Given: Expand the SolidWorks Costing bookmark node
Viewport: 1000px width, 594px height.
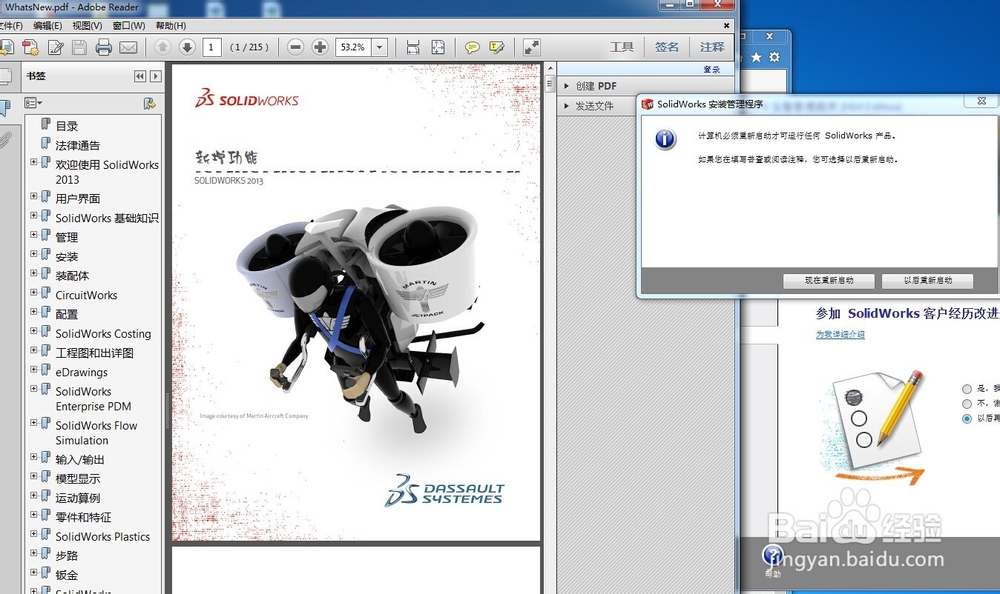Looking at the screenshot, I should coord(34,331).
